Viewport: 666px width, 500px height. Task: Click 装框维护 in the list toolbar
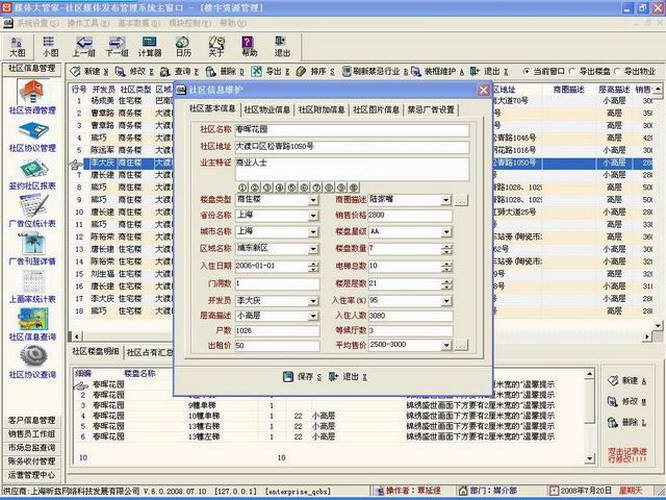coord(438,71)
